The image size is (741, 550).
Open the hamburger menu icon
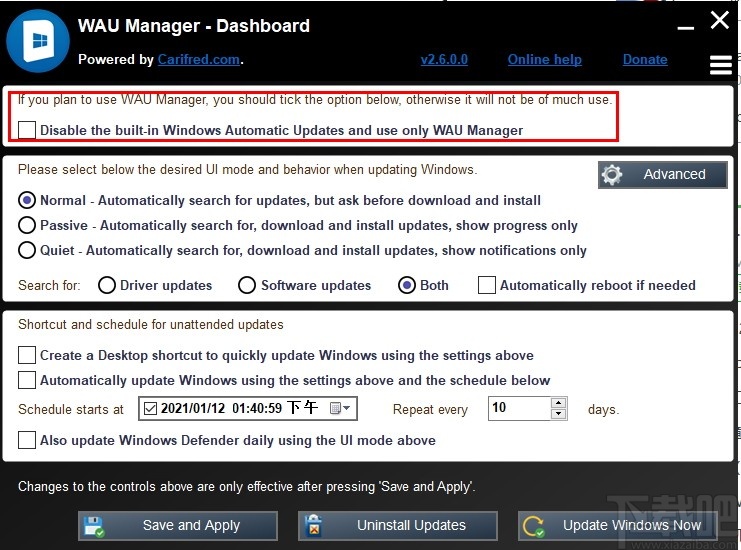pos(721,65)
